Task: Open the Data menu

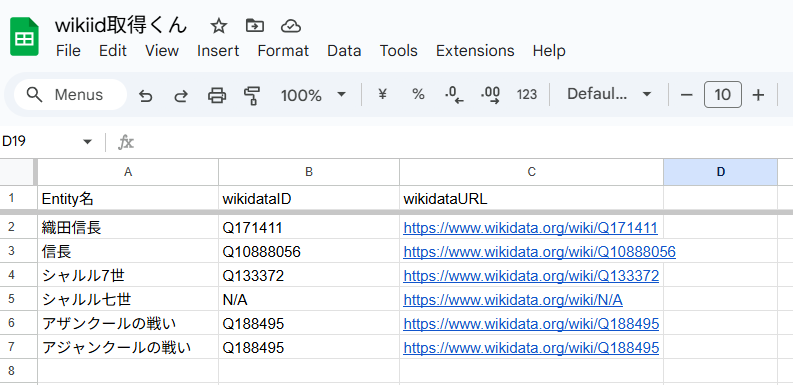Action: point(344,51)
